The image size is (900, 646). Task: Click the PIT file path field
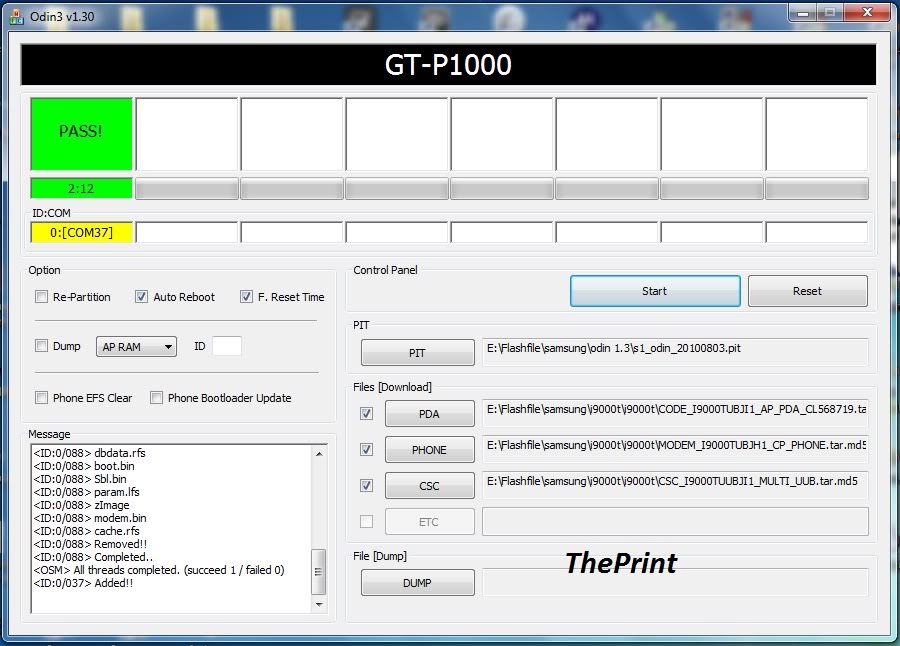675,352
